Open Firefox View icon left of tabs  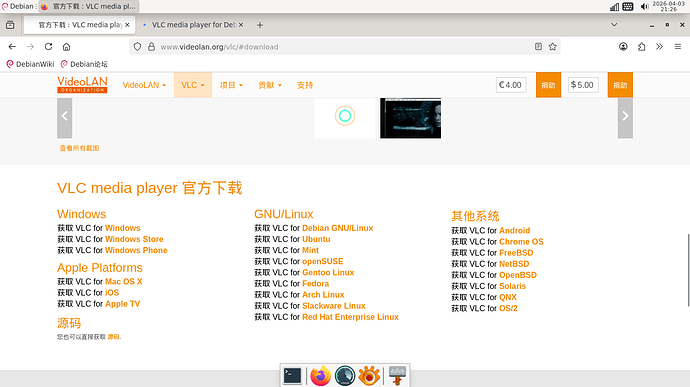point(10,25)
